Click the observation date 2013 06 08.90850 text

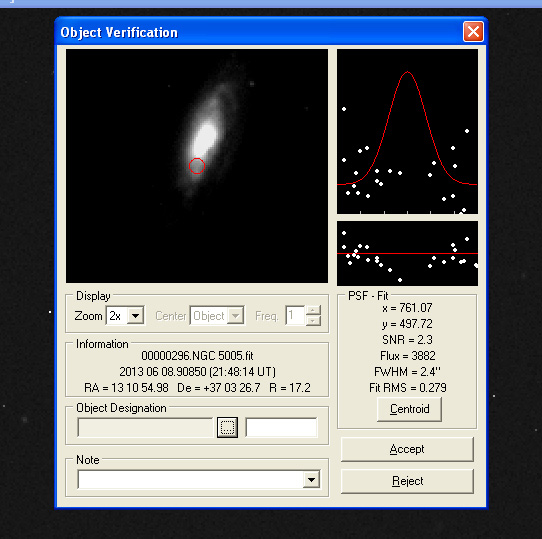163,372
